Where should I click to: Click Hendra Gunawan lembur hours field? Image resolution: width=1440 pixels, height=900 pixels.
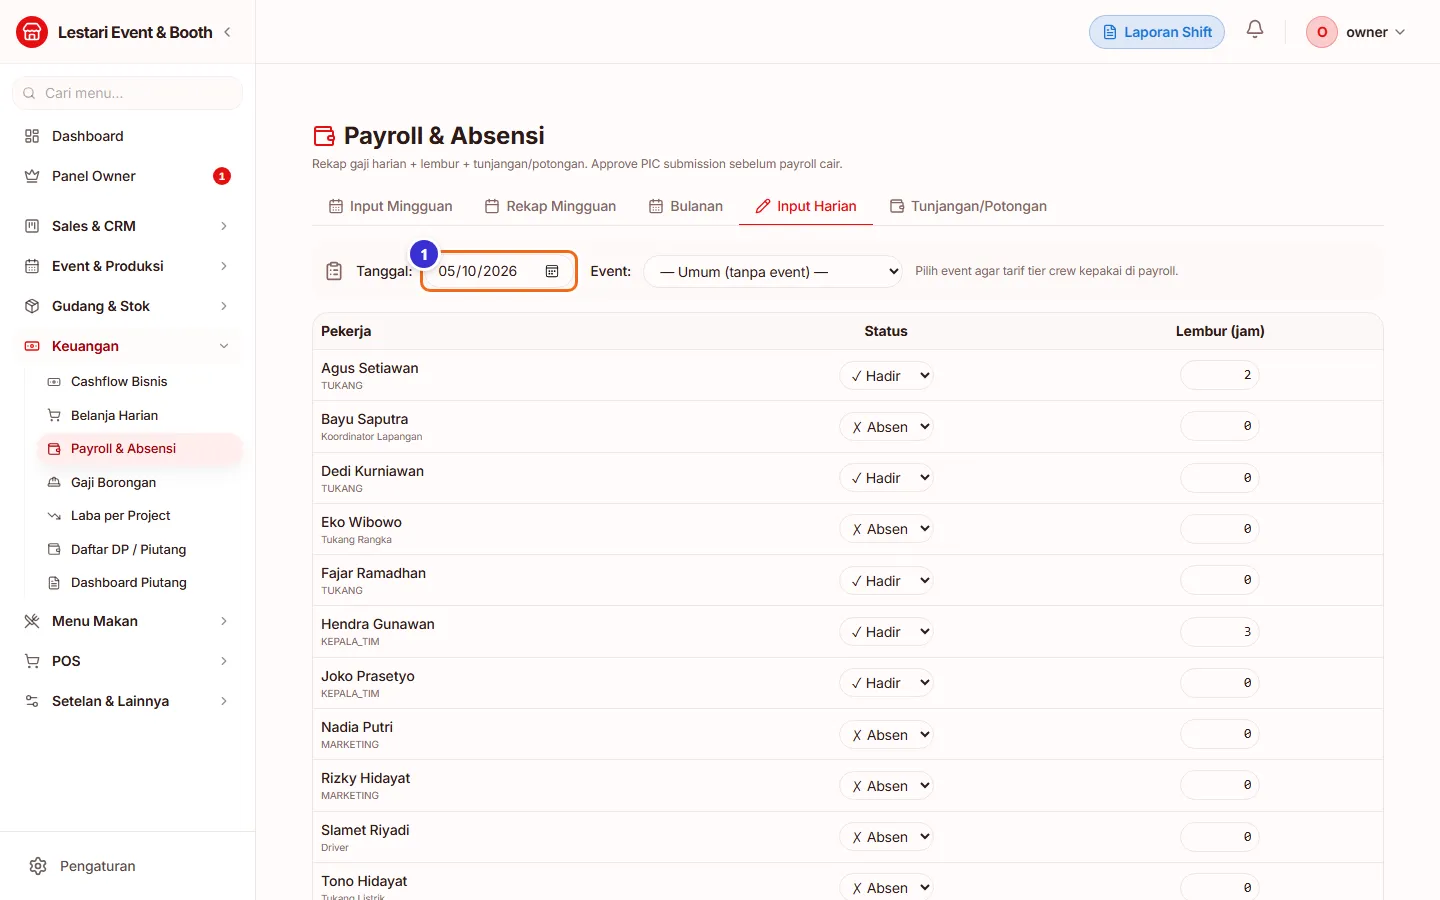(1220, 632)
